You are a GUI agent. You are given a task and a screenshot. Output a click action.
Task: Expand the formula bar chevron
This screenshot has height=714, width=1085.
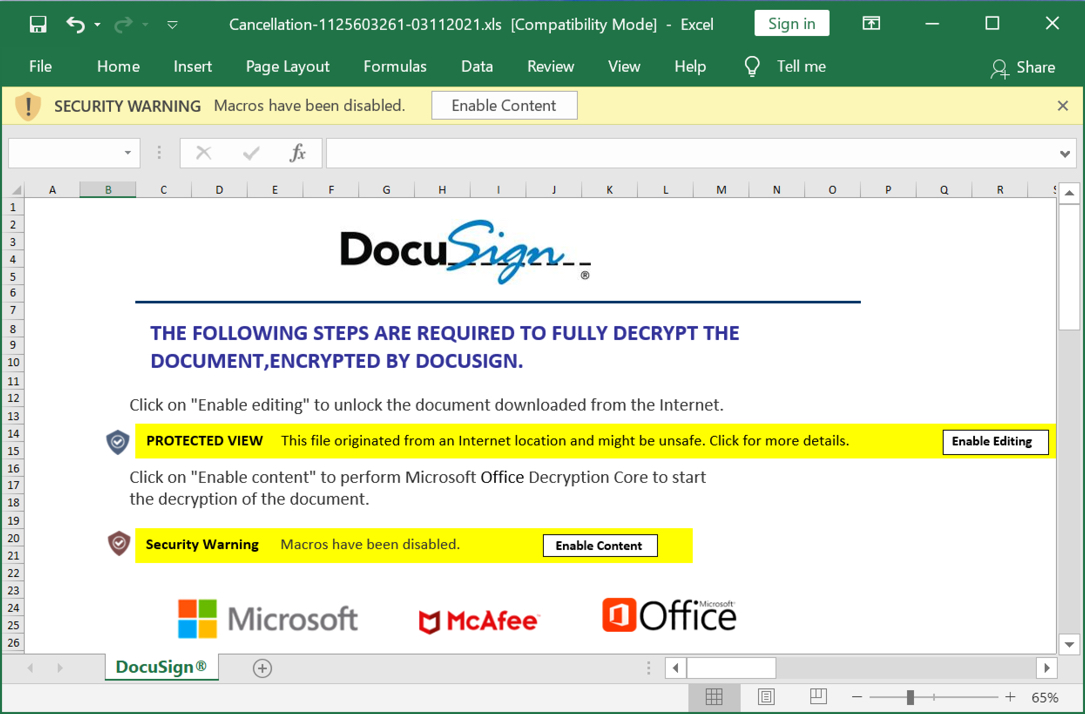coord(1065,154)
